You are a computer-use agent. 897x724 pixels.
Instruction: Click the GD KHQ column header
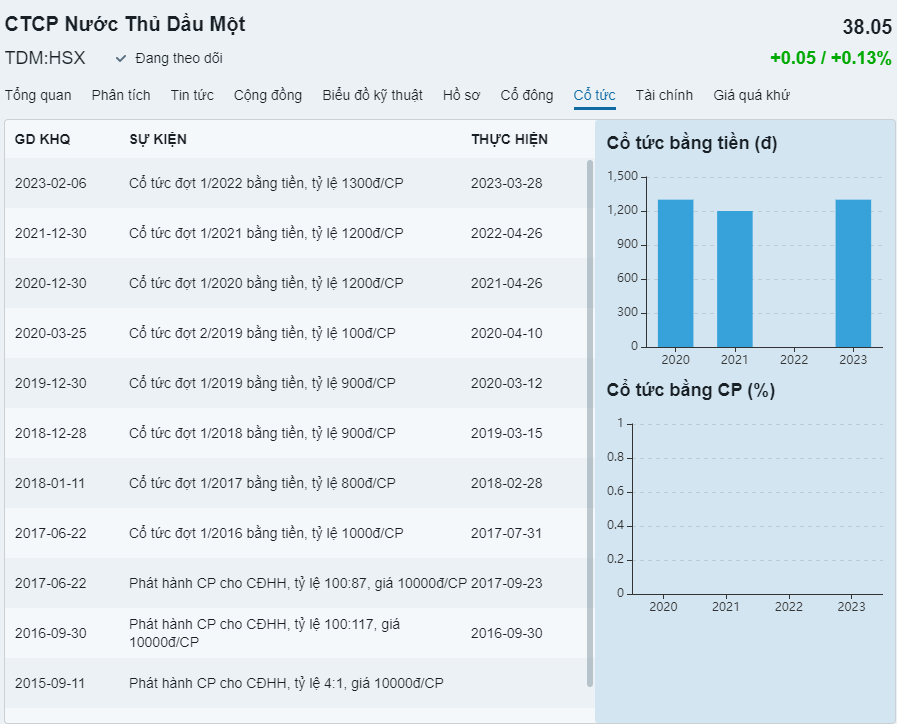point(42,139)
